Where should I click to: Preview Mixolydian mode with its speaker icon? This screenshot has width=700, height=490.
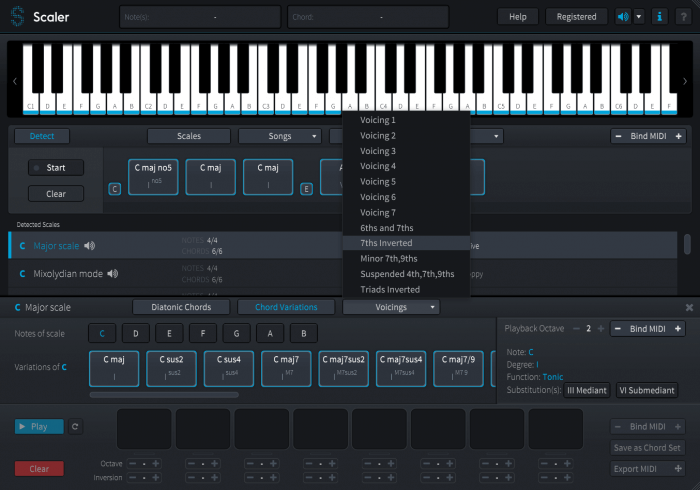click(113, 274)
